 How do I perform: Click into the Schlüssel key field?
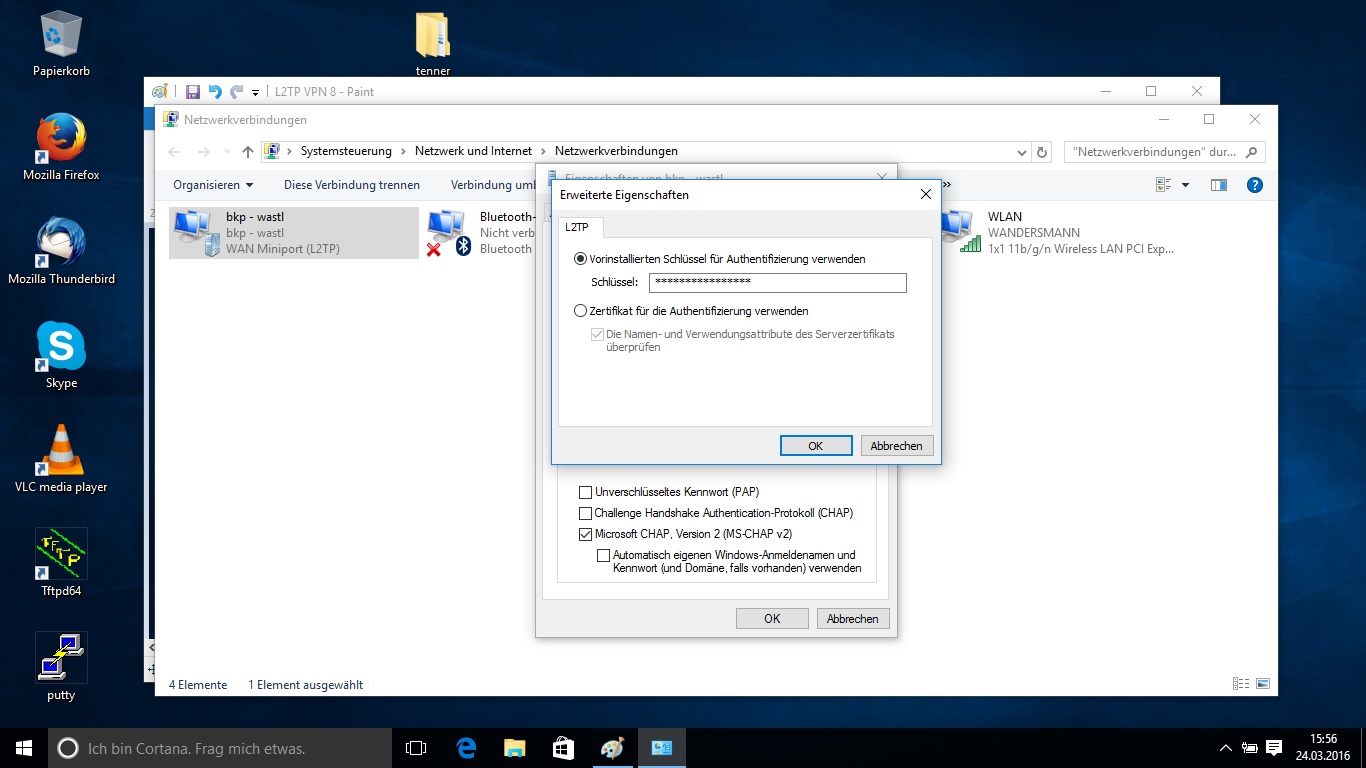(x=777, y=283)
